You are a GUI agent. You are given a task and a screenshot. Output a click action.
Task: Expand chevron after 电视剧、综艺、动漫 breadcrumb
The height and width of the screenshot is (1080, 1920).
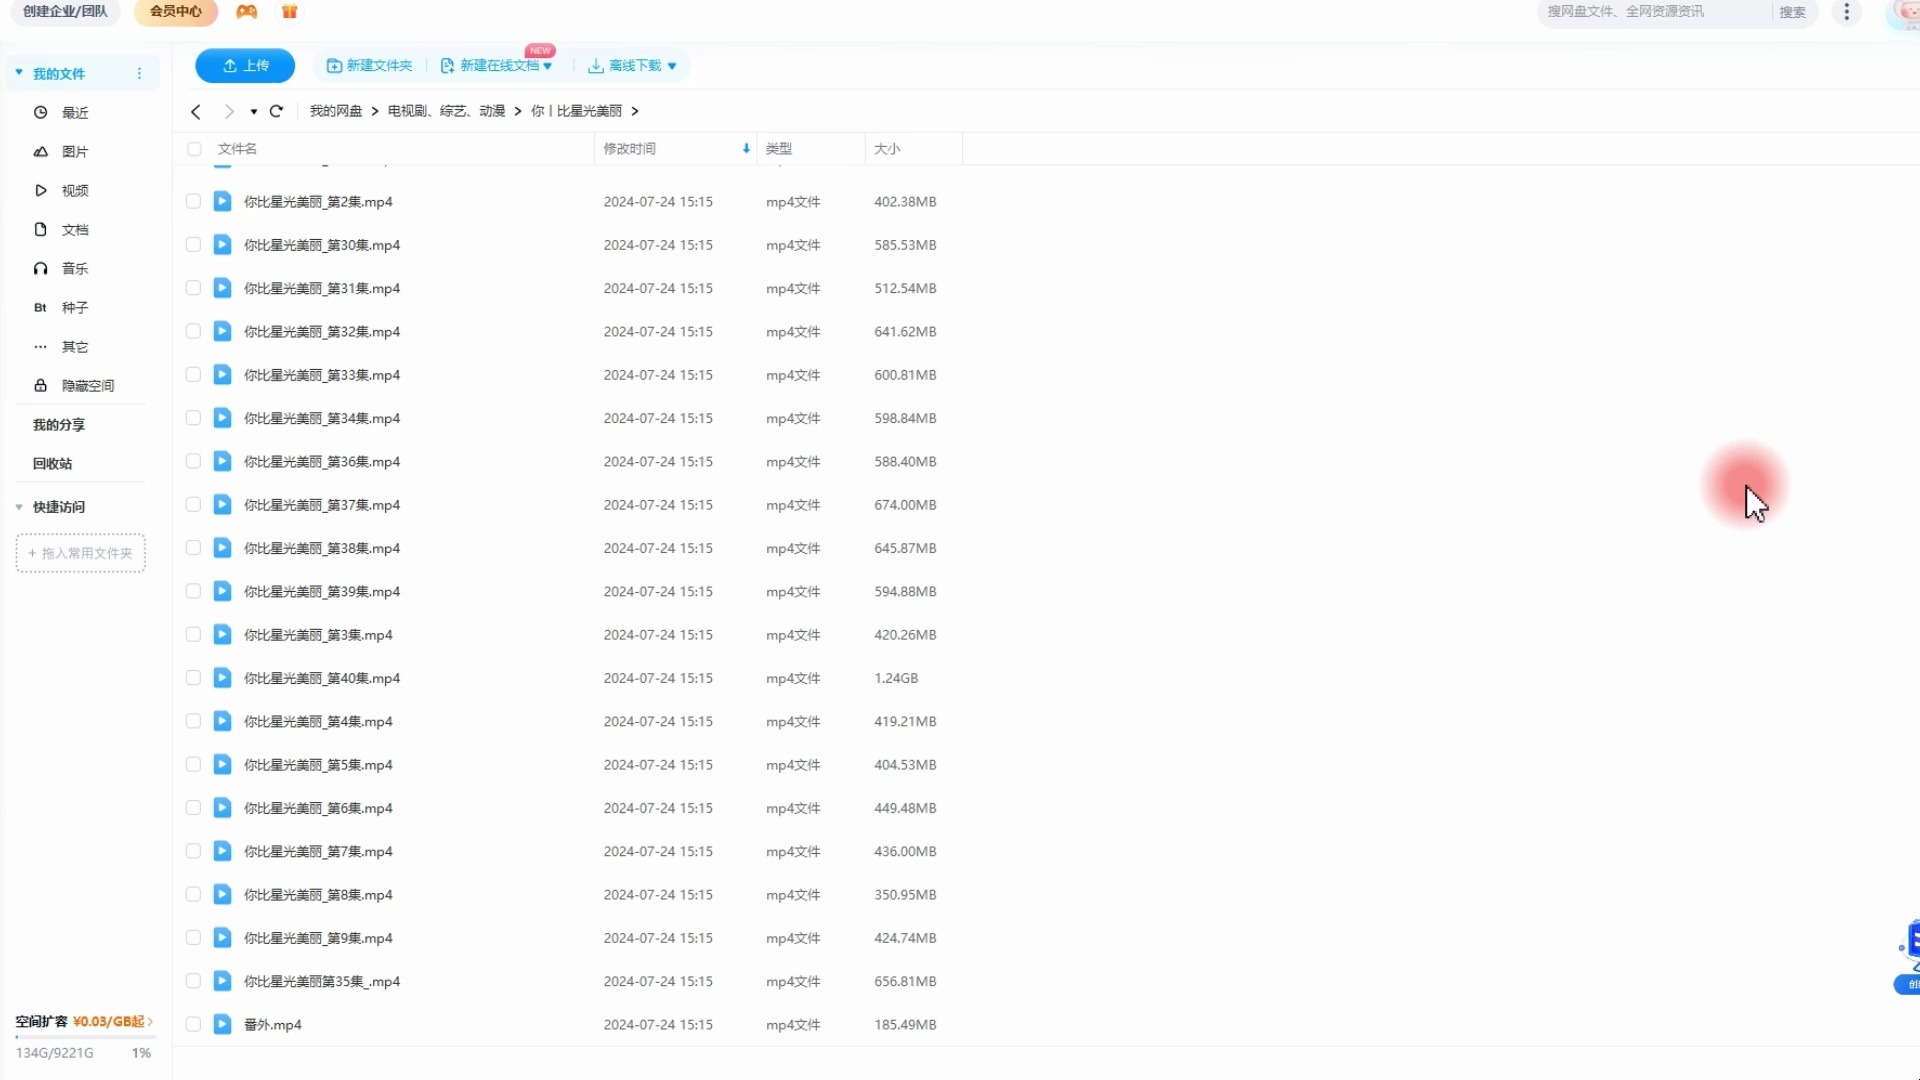518,111
